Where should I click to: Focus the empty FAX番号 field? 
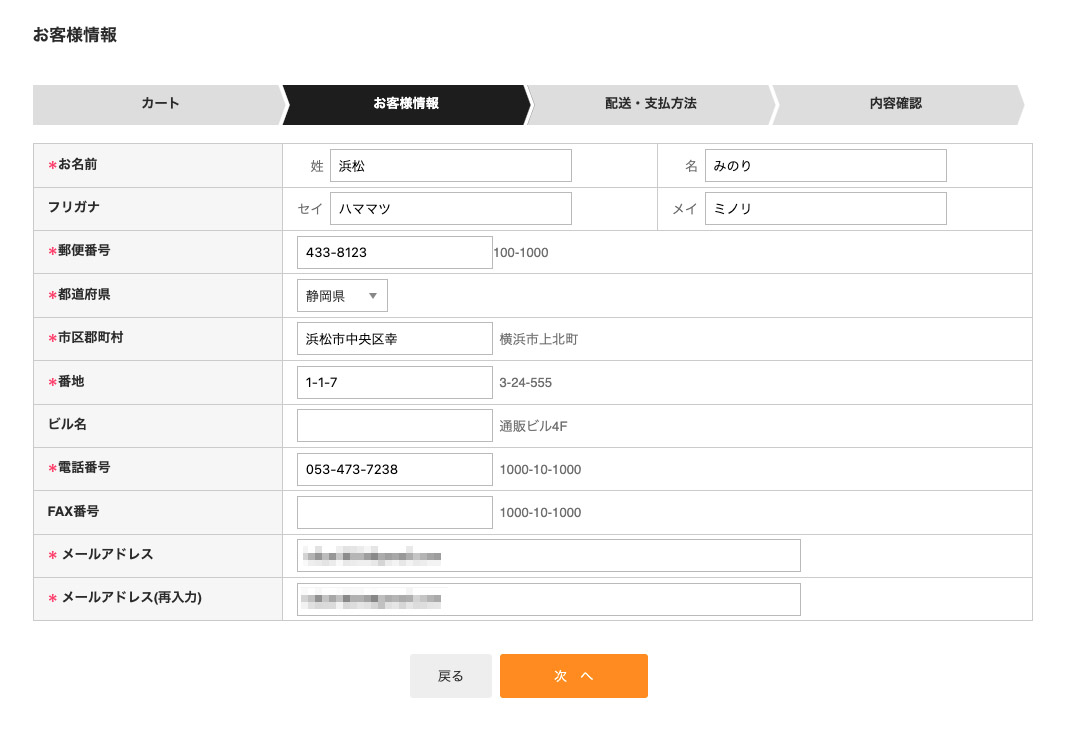click(394, 512)
